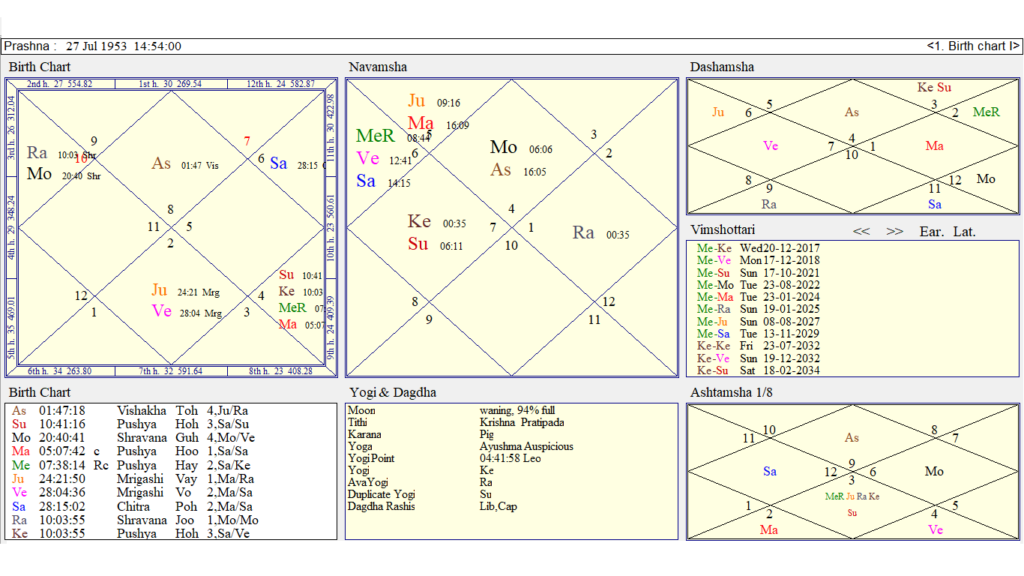
Task: Click the '<1. Birth chart I>' page selector
Action: 972,46
